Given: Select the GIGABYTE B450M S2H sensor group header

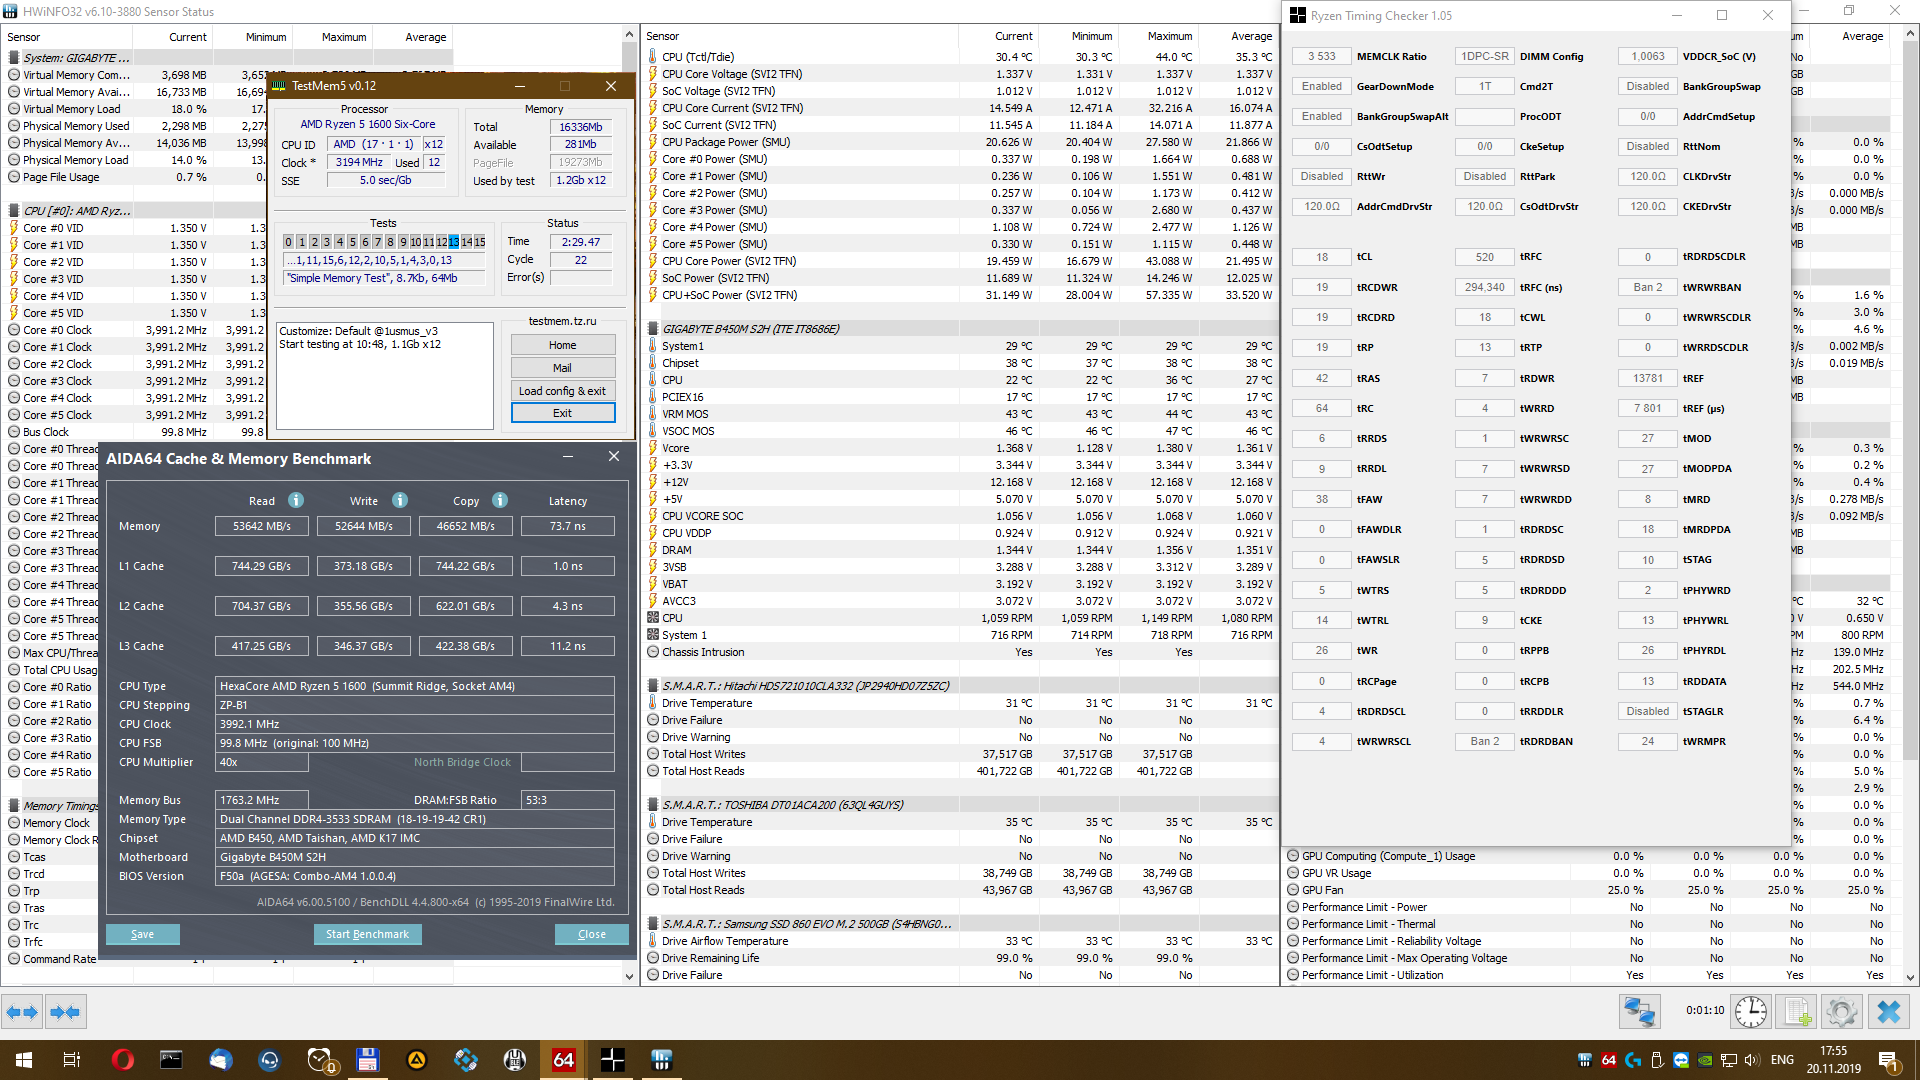Looking at the screenshot, I should click(x=750, y=329).
